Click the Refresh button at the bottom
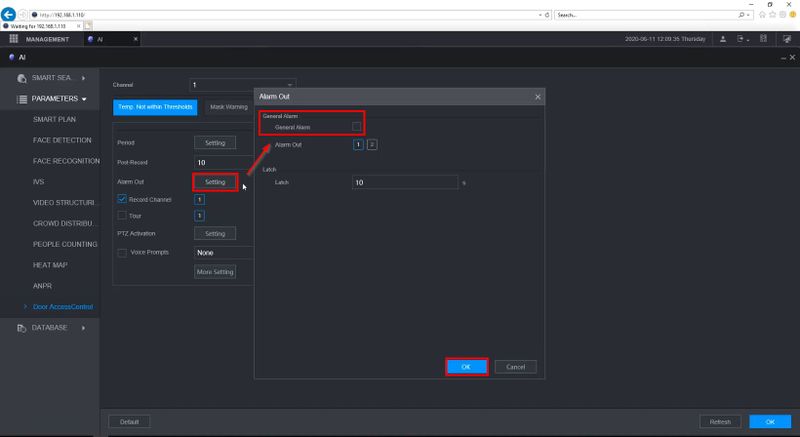This screenshot has height=437, width=800. (720, 422)
